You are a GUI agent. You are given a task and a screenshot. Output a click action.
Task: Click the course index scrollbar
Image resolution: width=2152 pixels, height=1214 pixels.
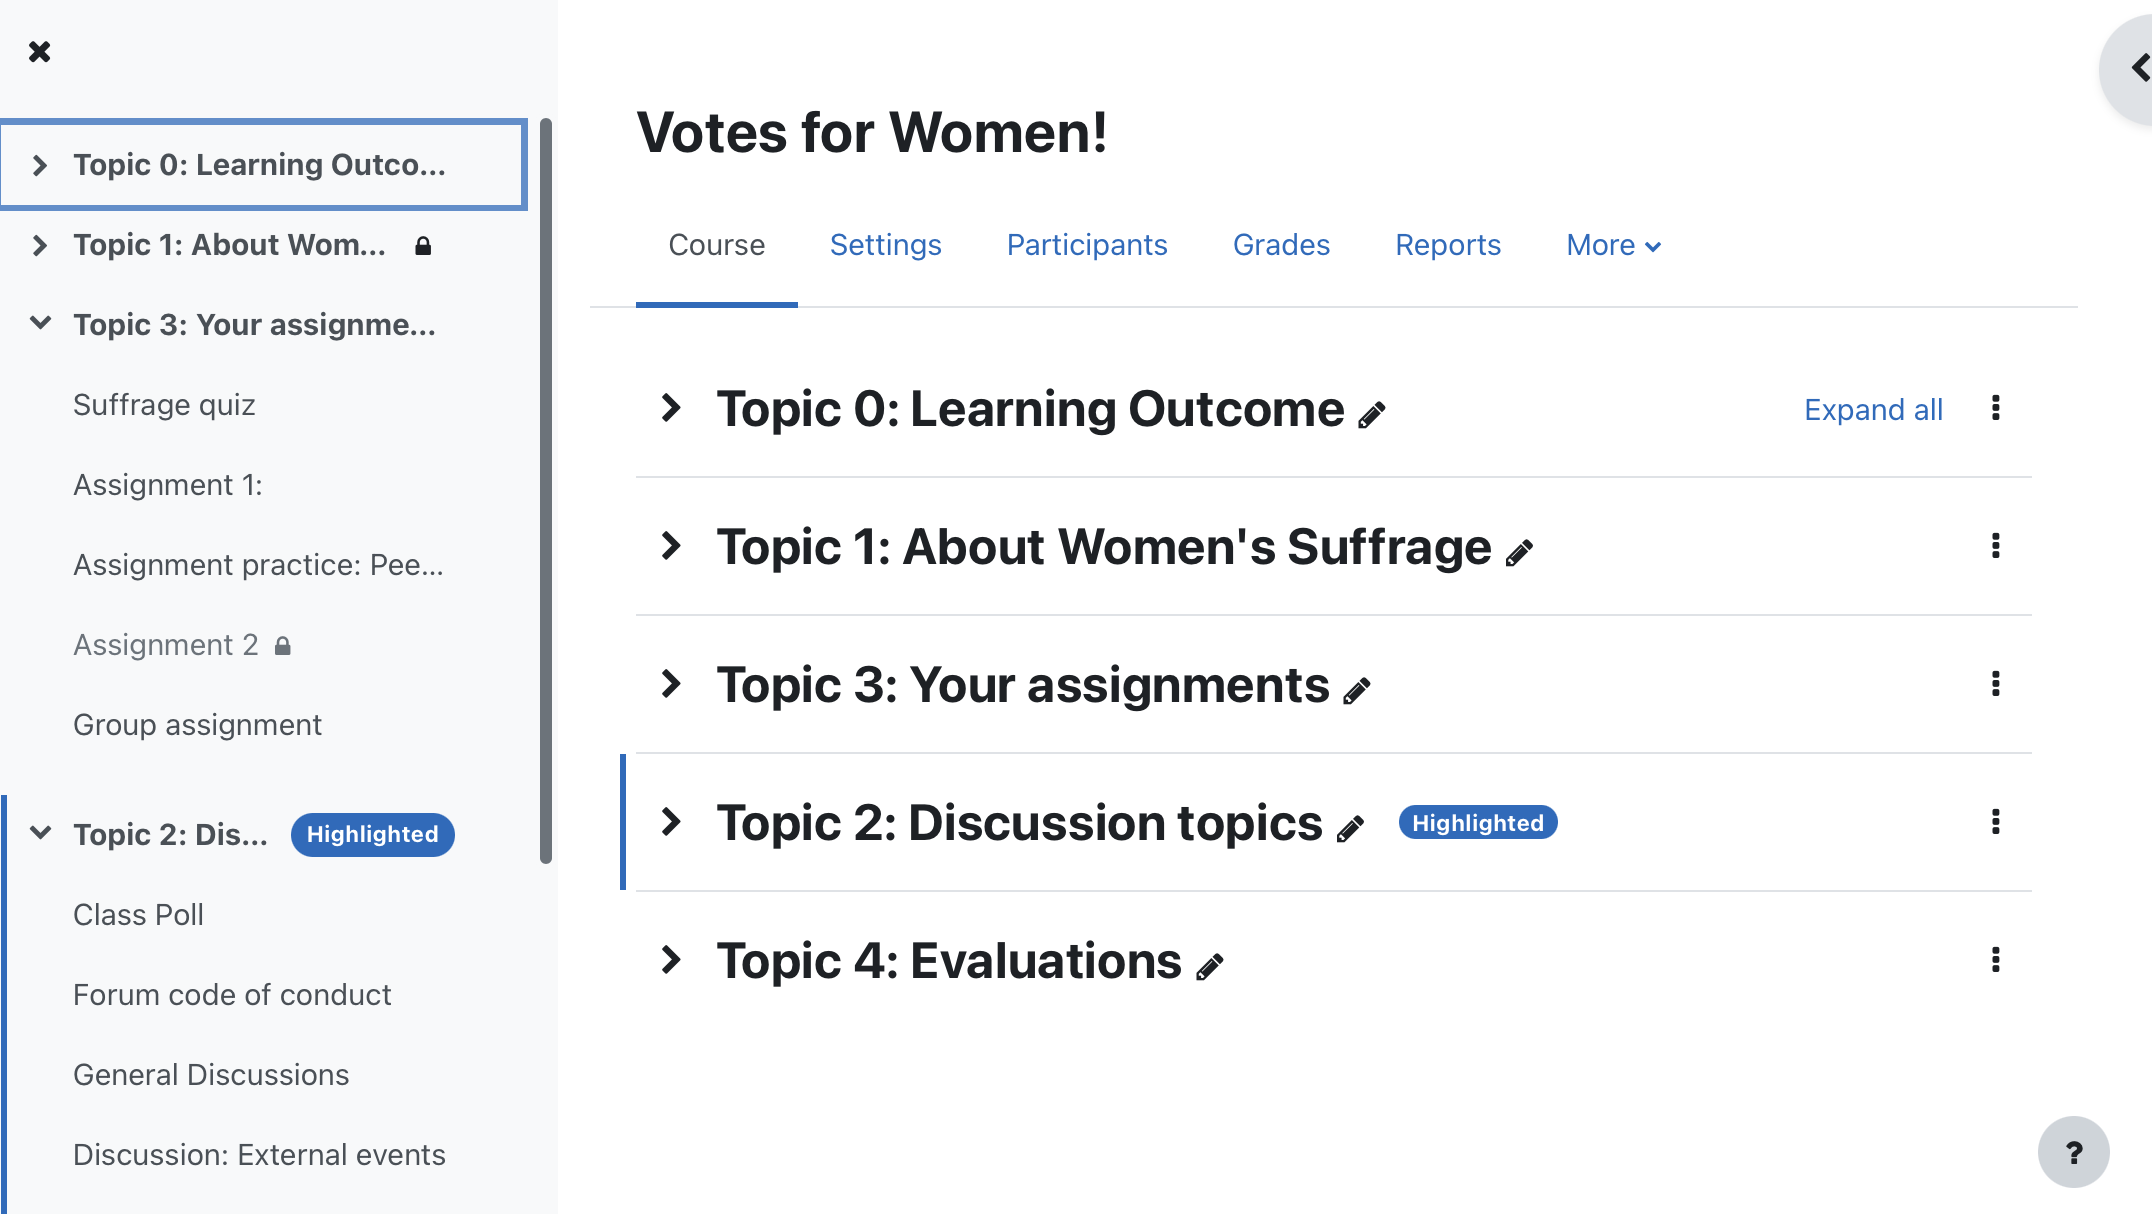546,490
